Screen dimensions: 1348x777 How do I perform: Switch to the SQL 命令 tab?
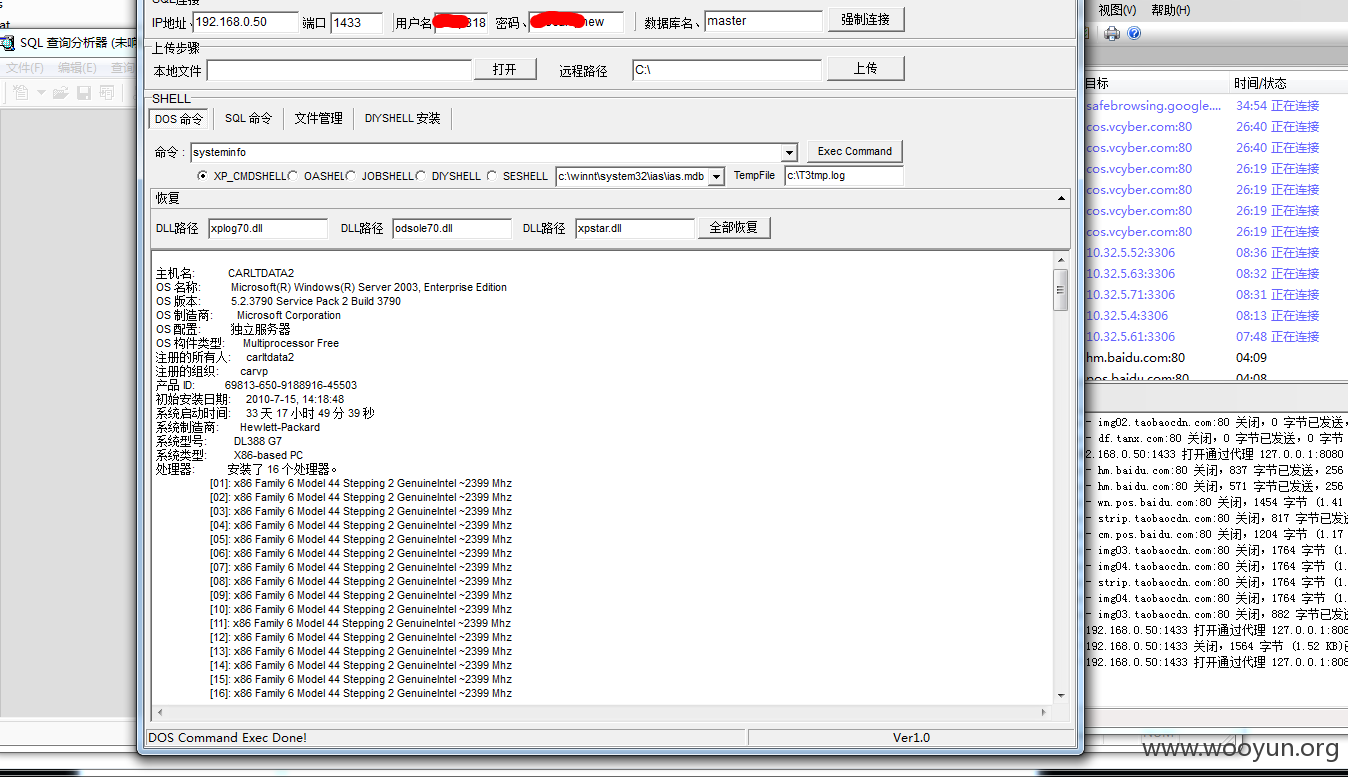[x=248, y=118]
